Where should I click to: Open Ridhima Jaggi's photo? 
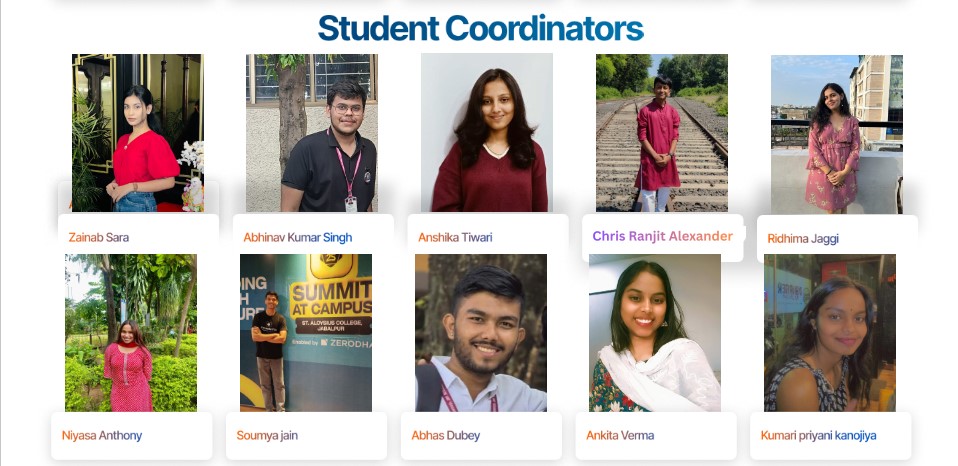(837, 133)
